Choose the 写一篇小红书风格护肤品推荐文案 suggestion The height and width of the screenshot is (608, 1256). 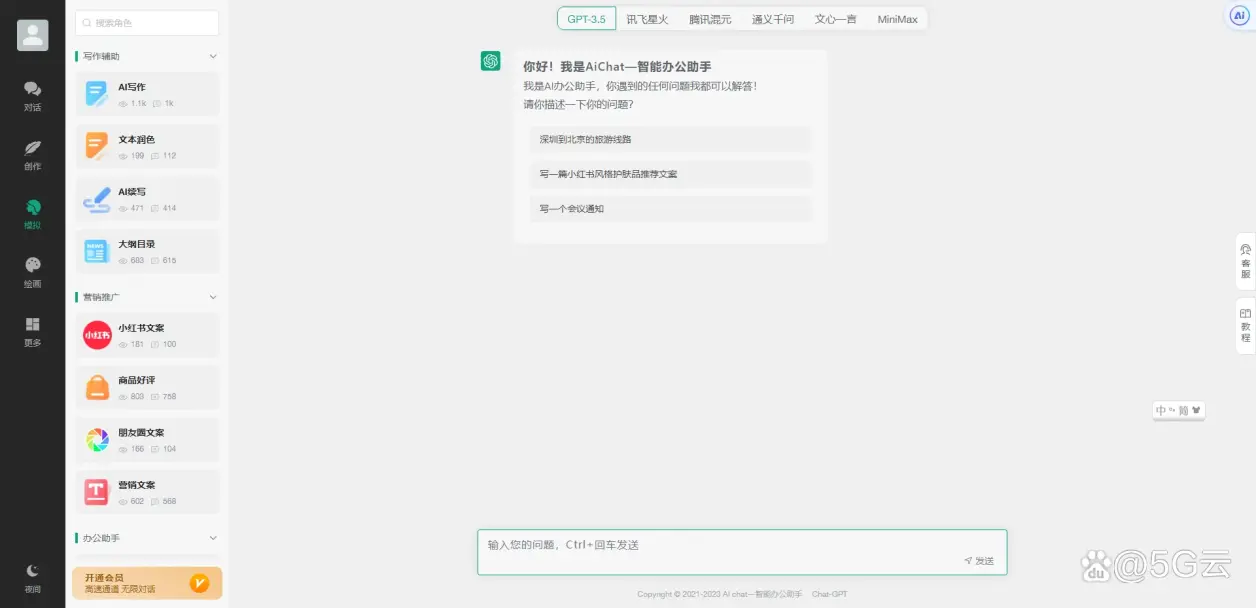point(670,174)
